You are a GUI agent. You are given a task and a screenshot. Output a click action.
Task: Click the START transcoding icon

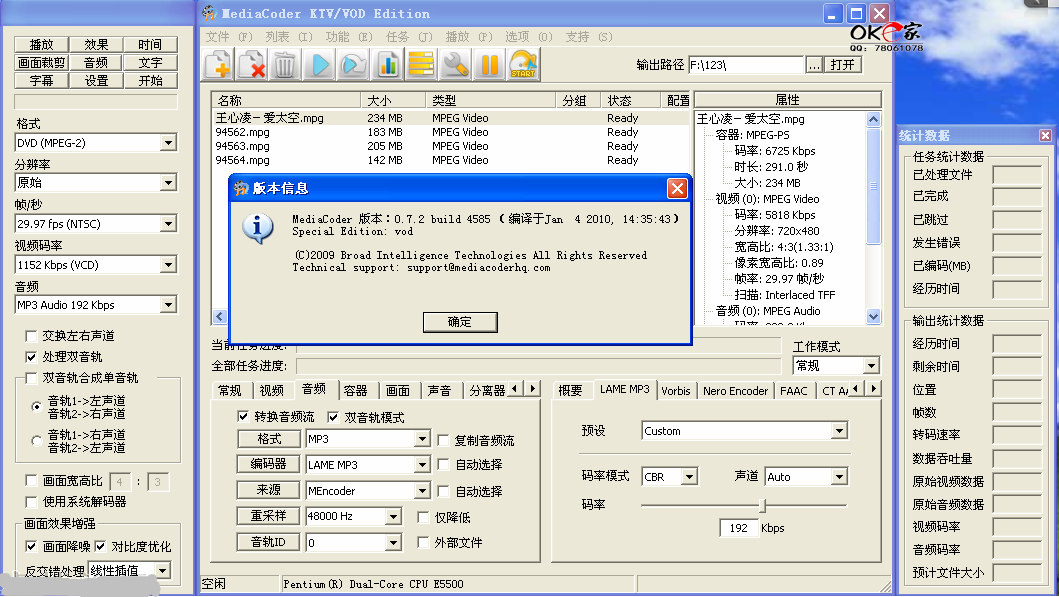click(x=523, y=65)
